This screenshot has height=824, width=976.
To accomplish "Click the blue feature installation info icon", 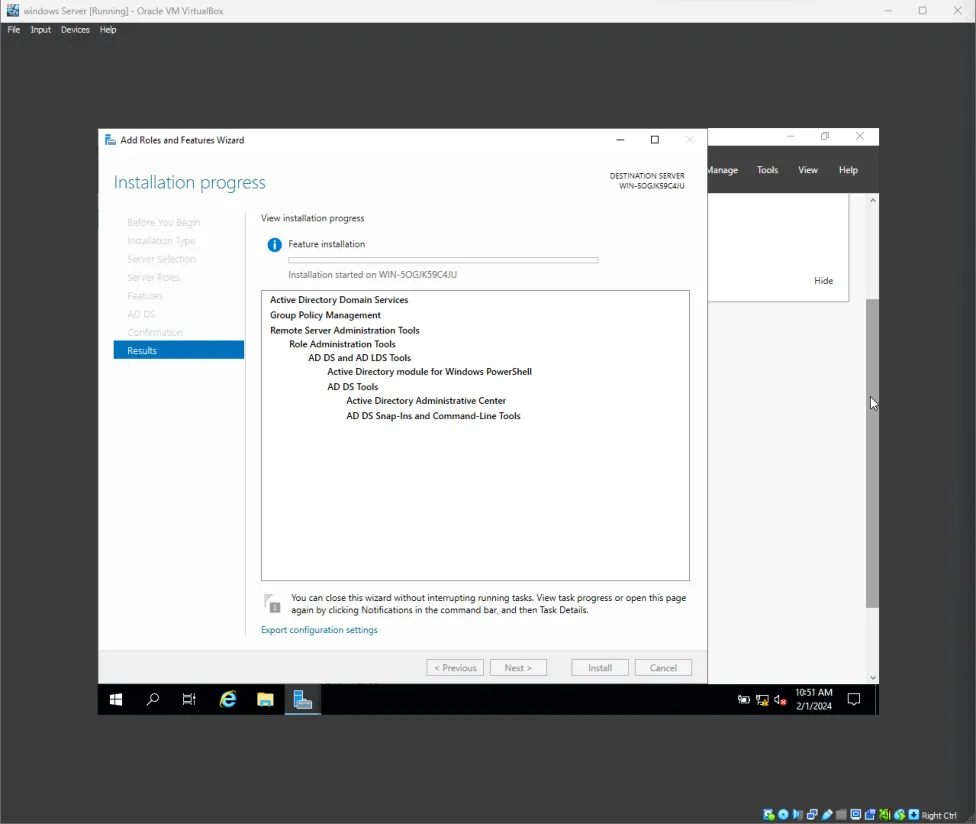I will (274, 245).
